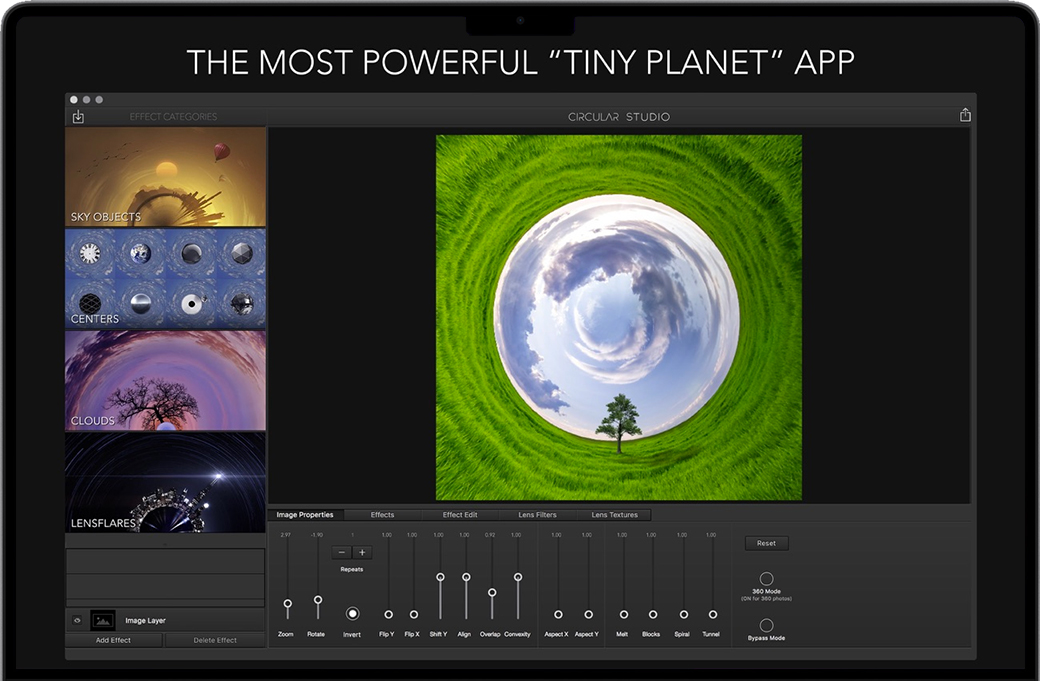Viewport: 1040px width, 681px height.
Task: Choose the Lensflares effect category
Action: (x=166, y=481)
